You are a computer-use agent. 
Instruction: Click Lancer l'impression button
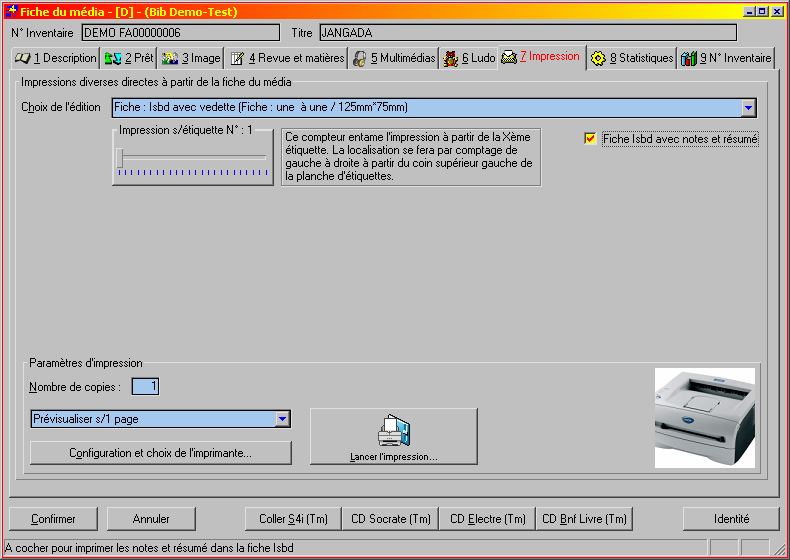coord(393,437)
